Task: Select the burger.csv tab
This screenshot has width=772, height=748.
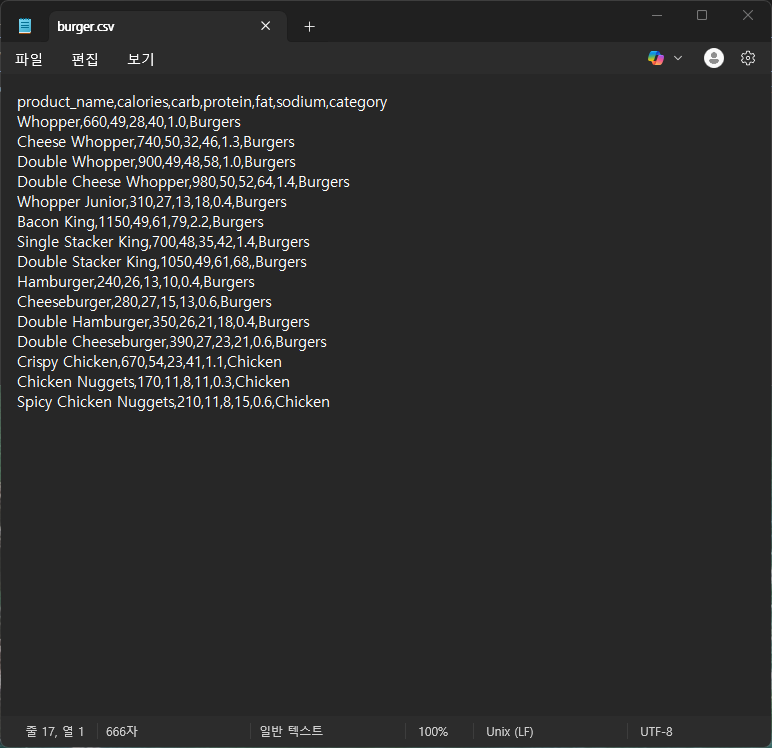Action: (167, 27)
